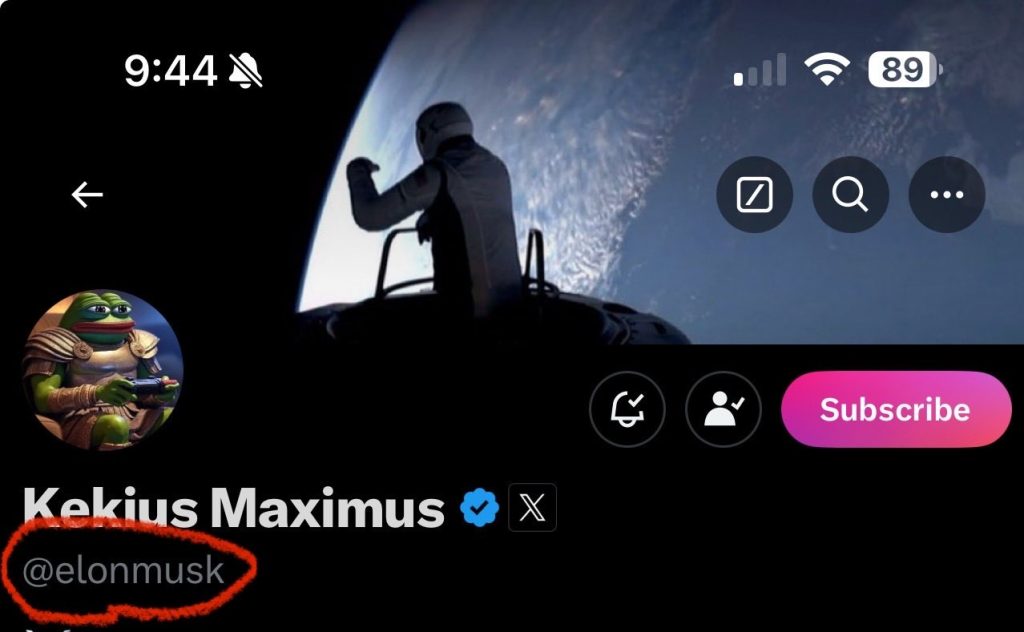Tap the pink Subscribe button
Image resolution: width=1024 pixels, height=632 pixels.
tap(896, 409)
